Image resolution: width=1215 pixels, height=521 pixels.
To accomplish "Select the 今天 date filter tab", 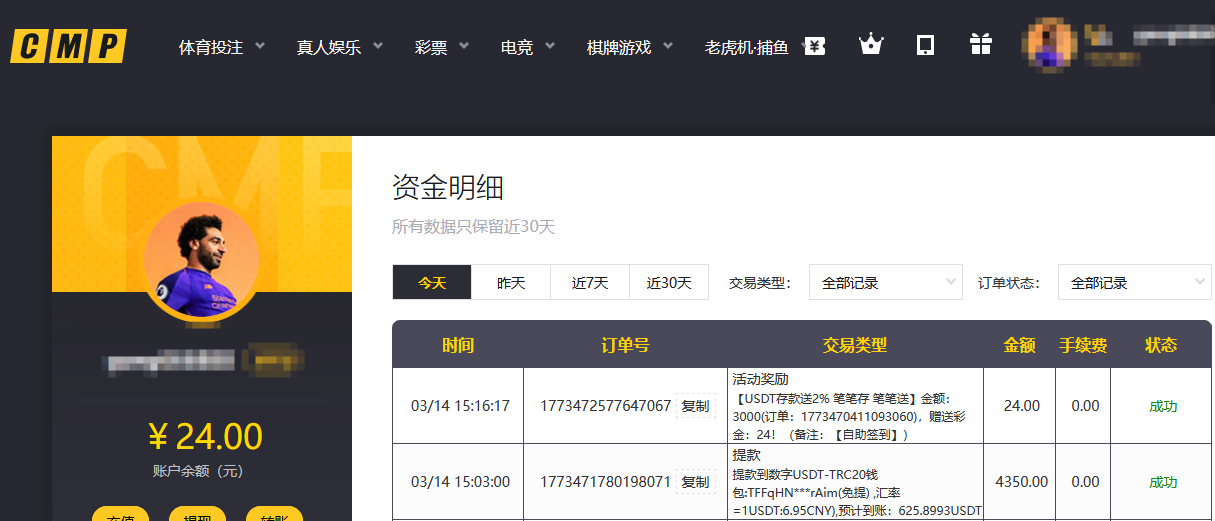I will 432,283.
